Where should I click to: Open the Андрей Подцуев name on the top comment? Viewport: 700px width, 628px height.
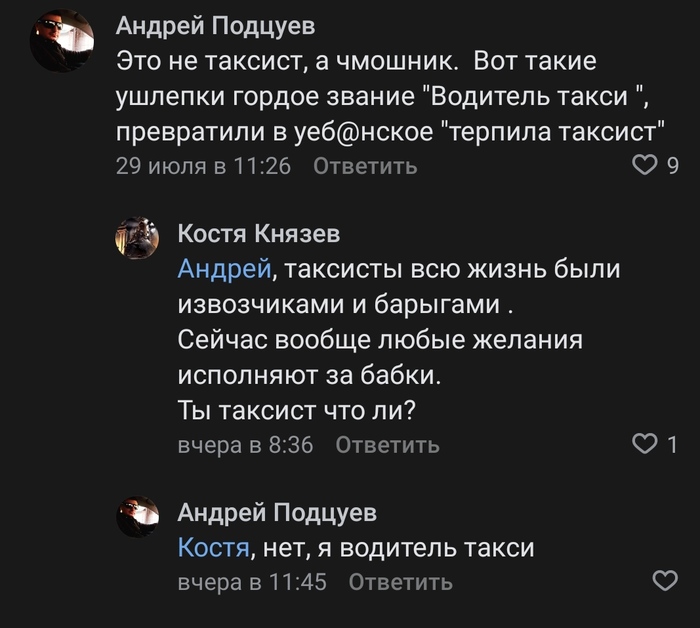215,25
